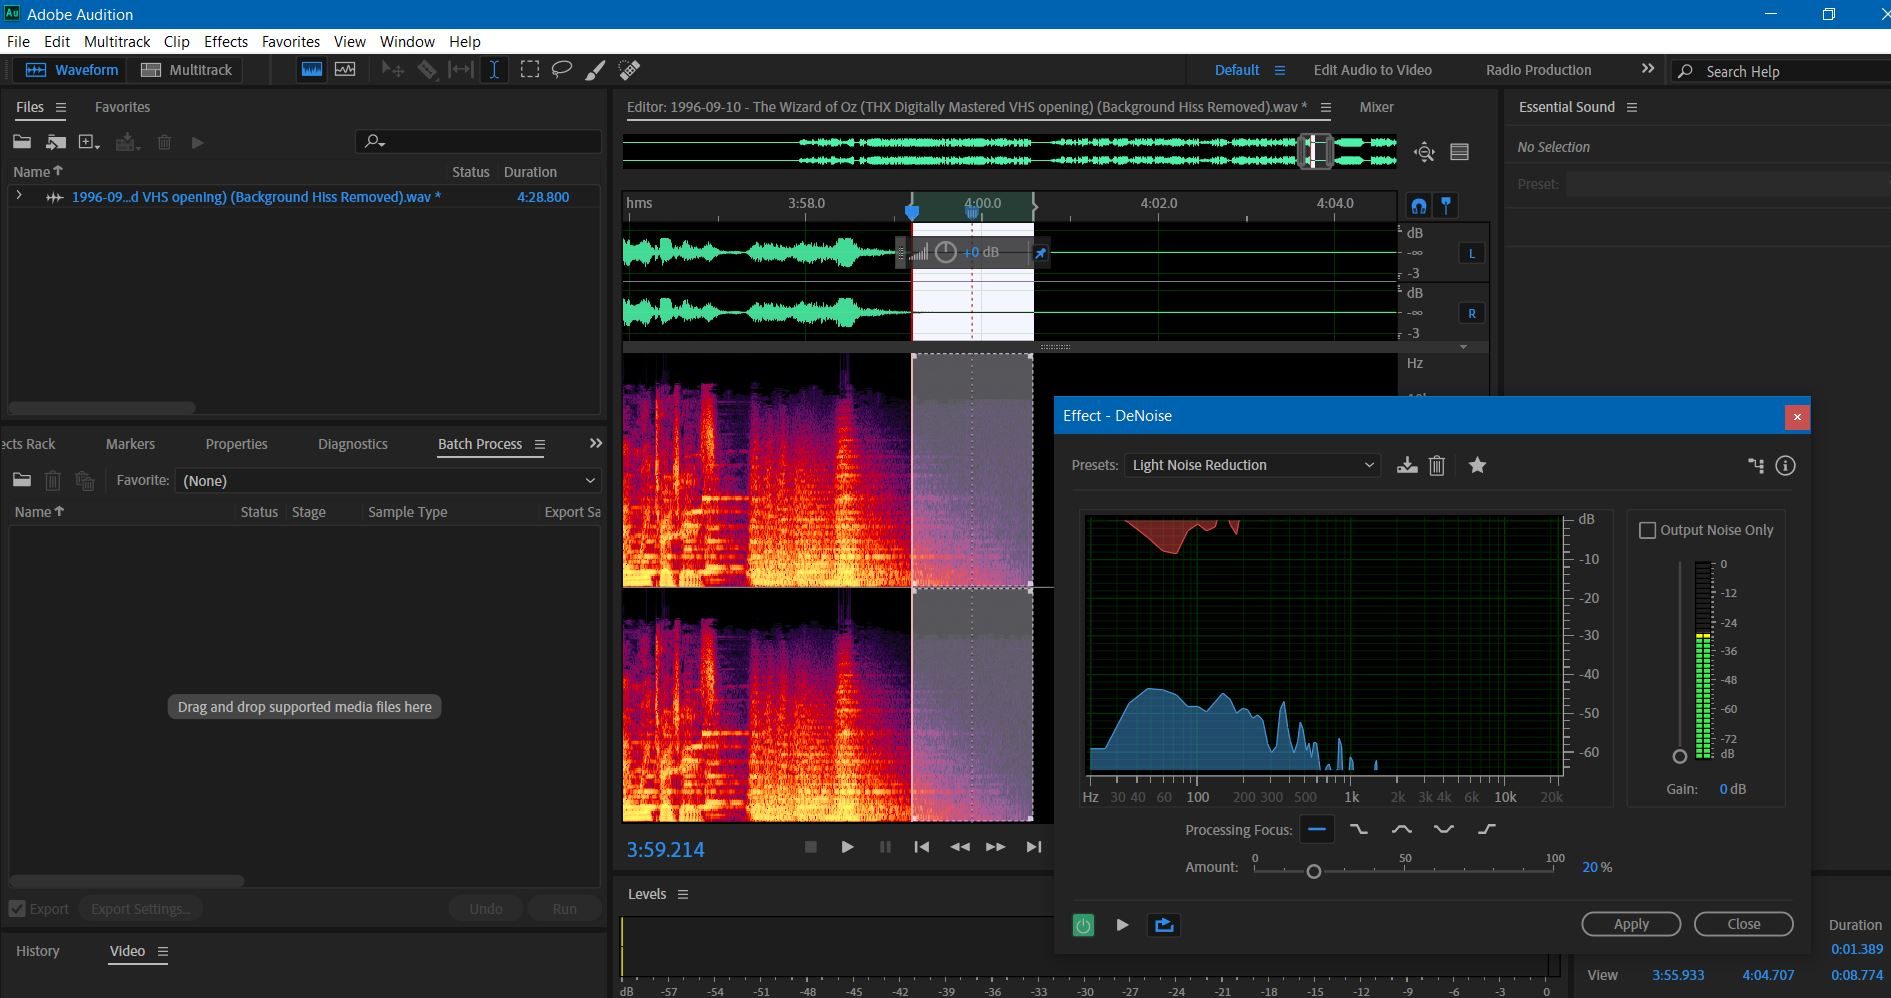The height and width of the screenshot is (998, 1891).
Task: Toggle the DeNoise preview loop
Action: tap(1164, 925)
